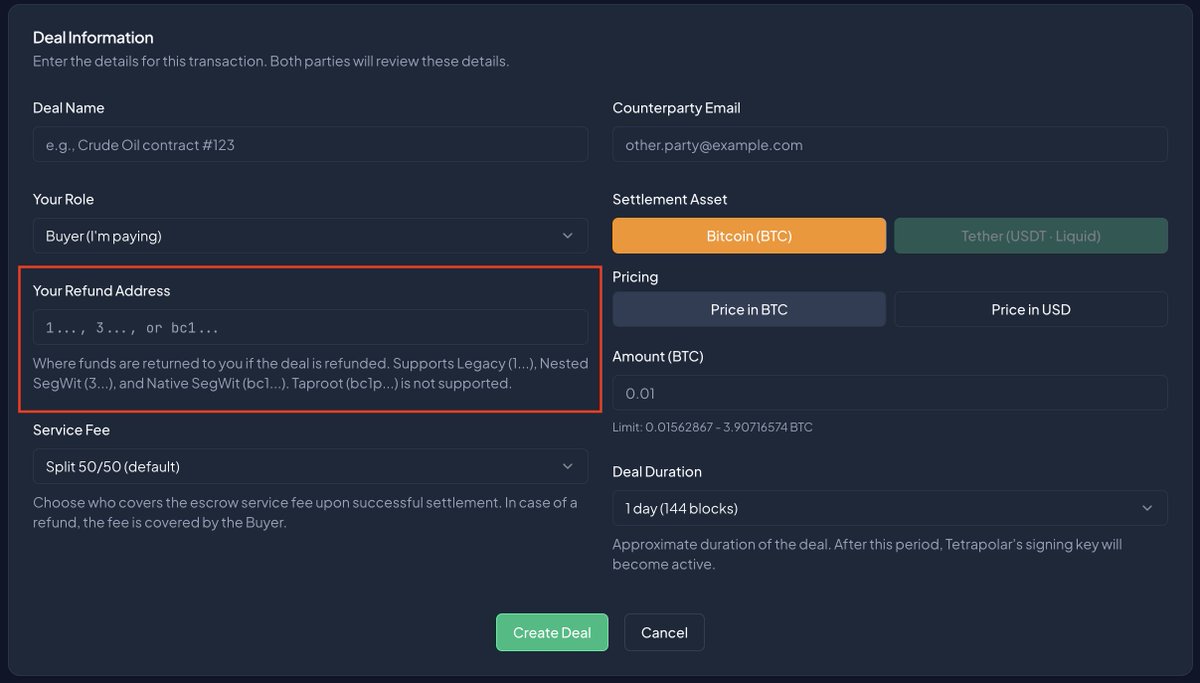This screenshot has height=683, width=1200.
Task: Click the Deal Information heading
Action: pyautogui.click(x=93, y=38)
